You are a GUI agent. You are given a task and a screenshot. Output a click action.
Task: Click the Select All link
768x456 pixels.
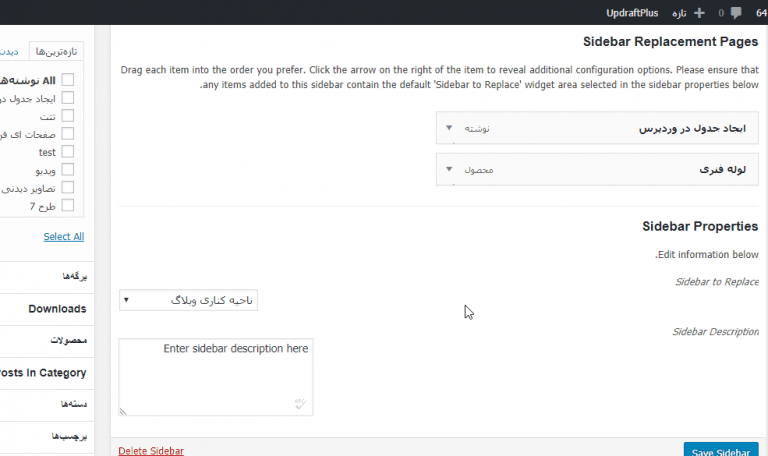[64, 237]
